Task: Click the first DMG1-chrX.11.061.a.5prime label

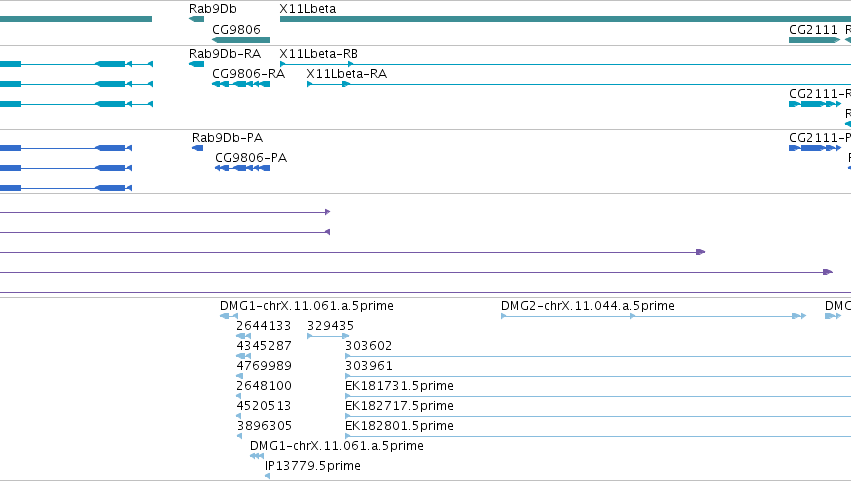Action: coord(307,306)
